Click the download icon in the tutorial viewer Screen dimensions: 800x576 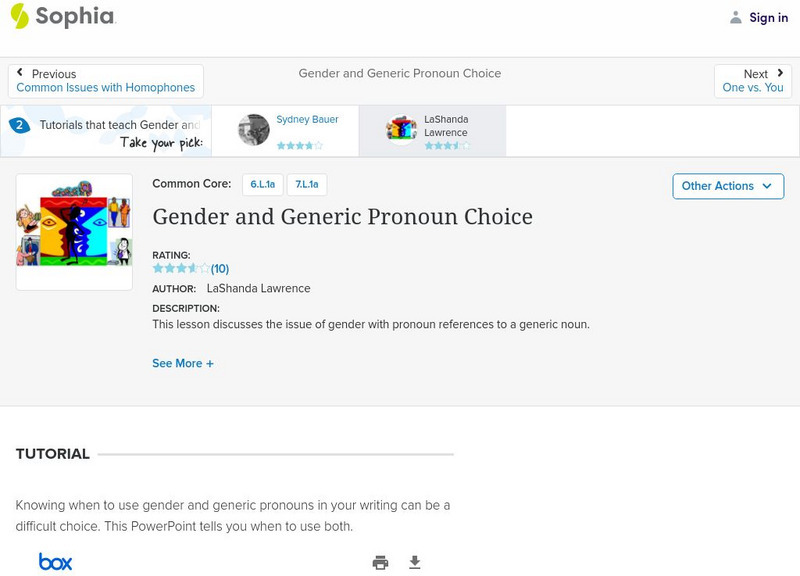coord(415,563)
